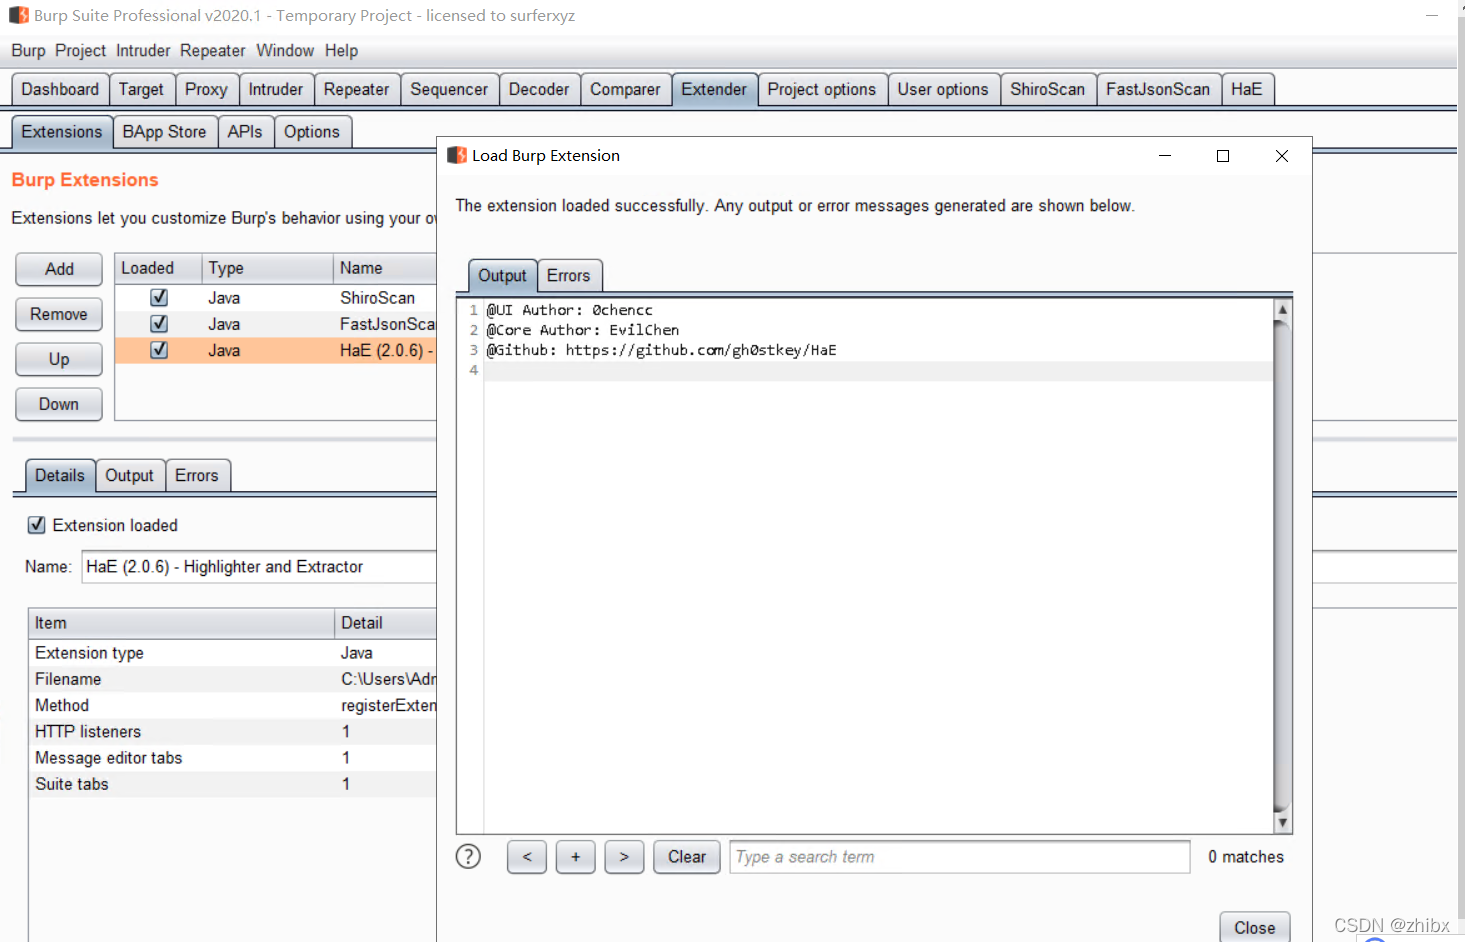The width and height of the screenshot is (1465, 942).
Task: Switch to the Options sub-tab
Action: (312, 132)
